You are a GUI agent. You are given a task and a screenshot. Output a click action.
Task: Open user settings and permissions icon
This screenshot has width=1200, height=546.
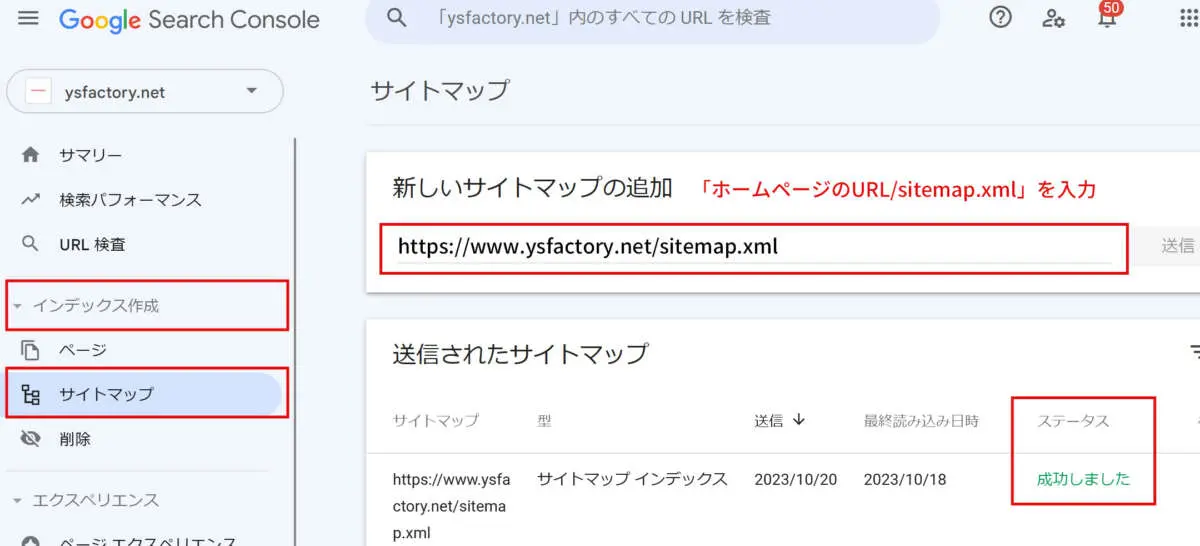(x=1053, y=18)
